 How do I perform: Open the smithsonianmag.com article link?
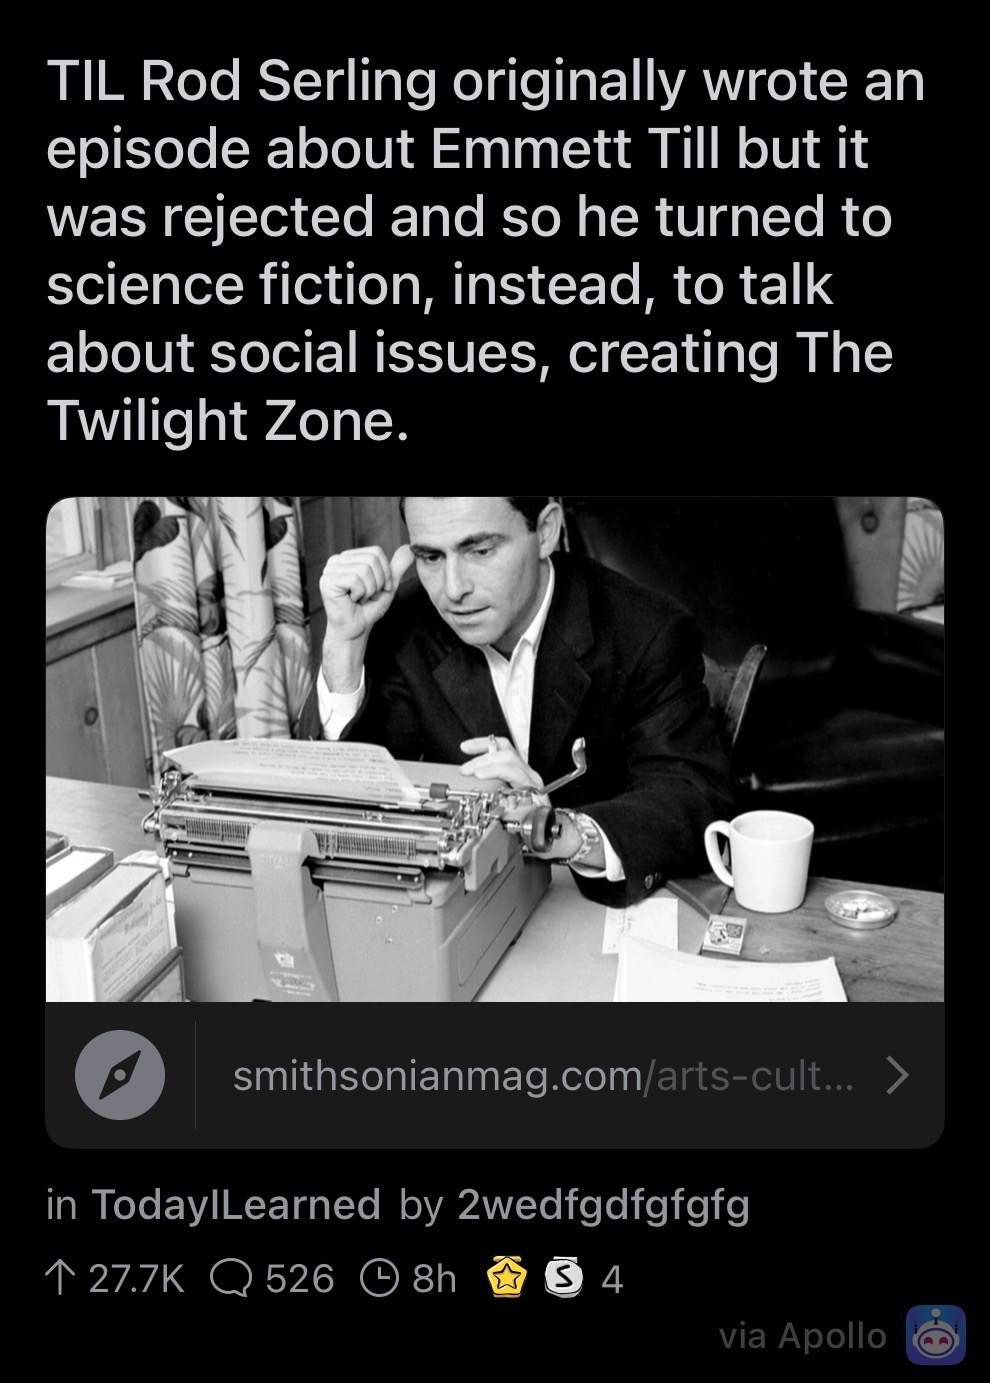[542, 1076]
